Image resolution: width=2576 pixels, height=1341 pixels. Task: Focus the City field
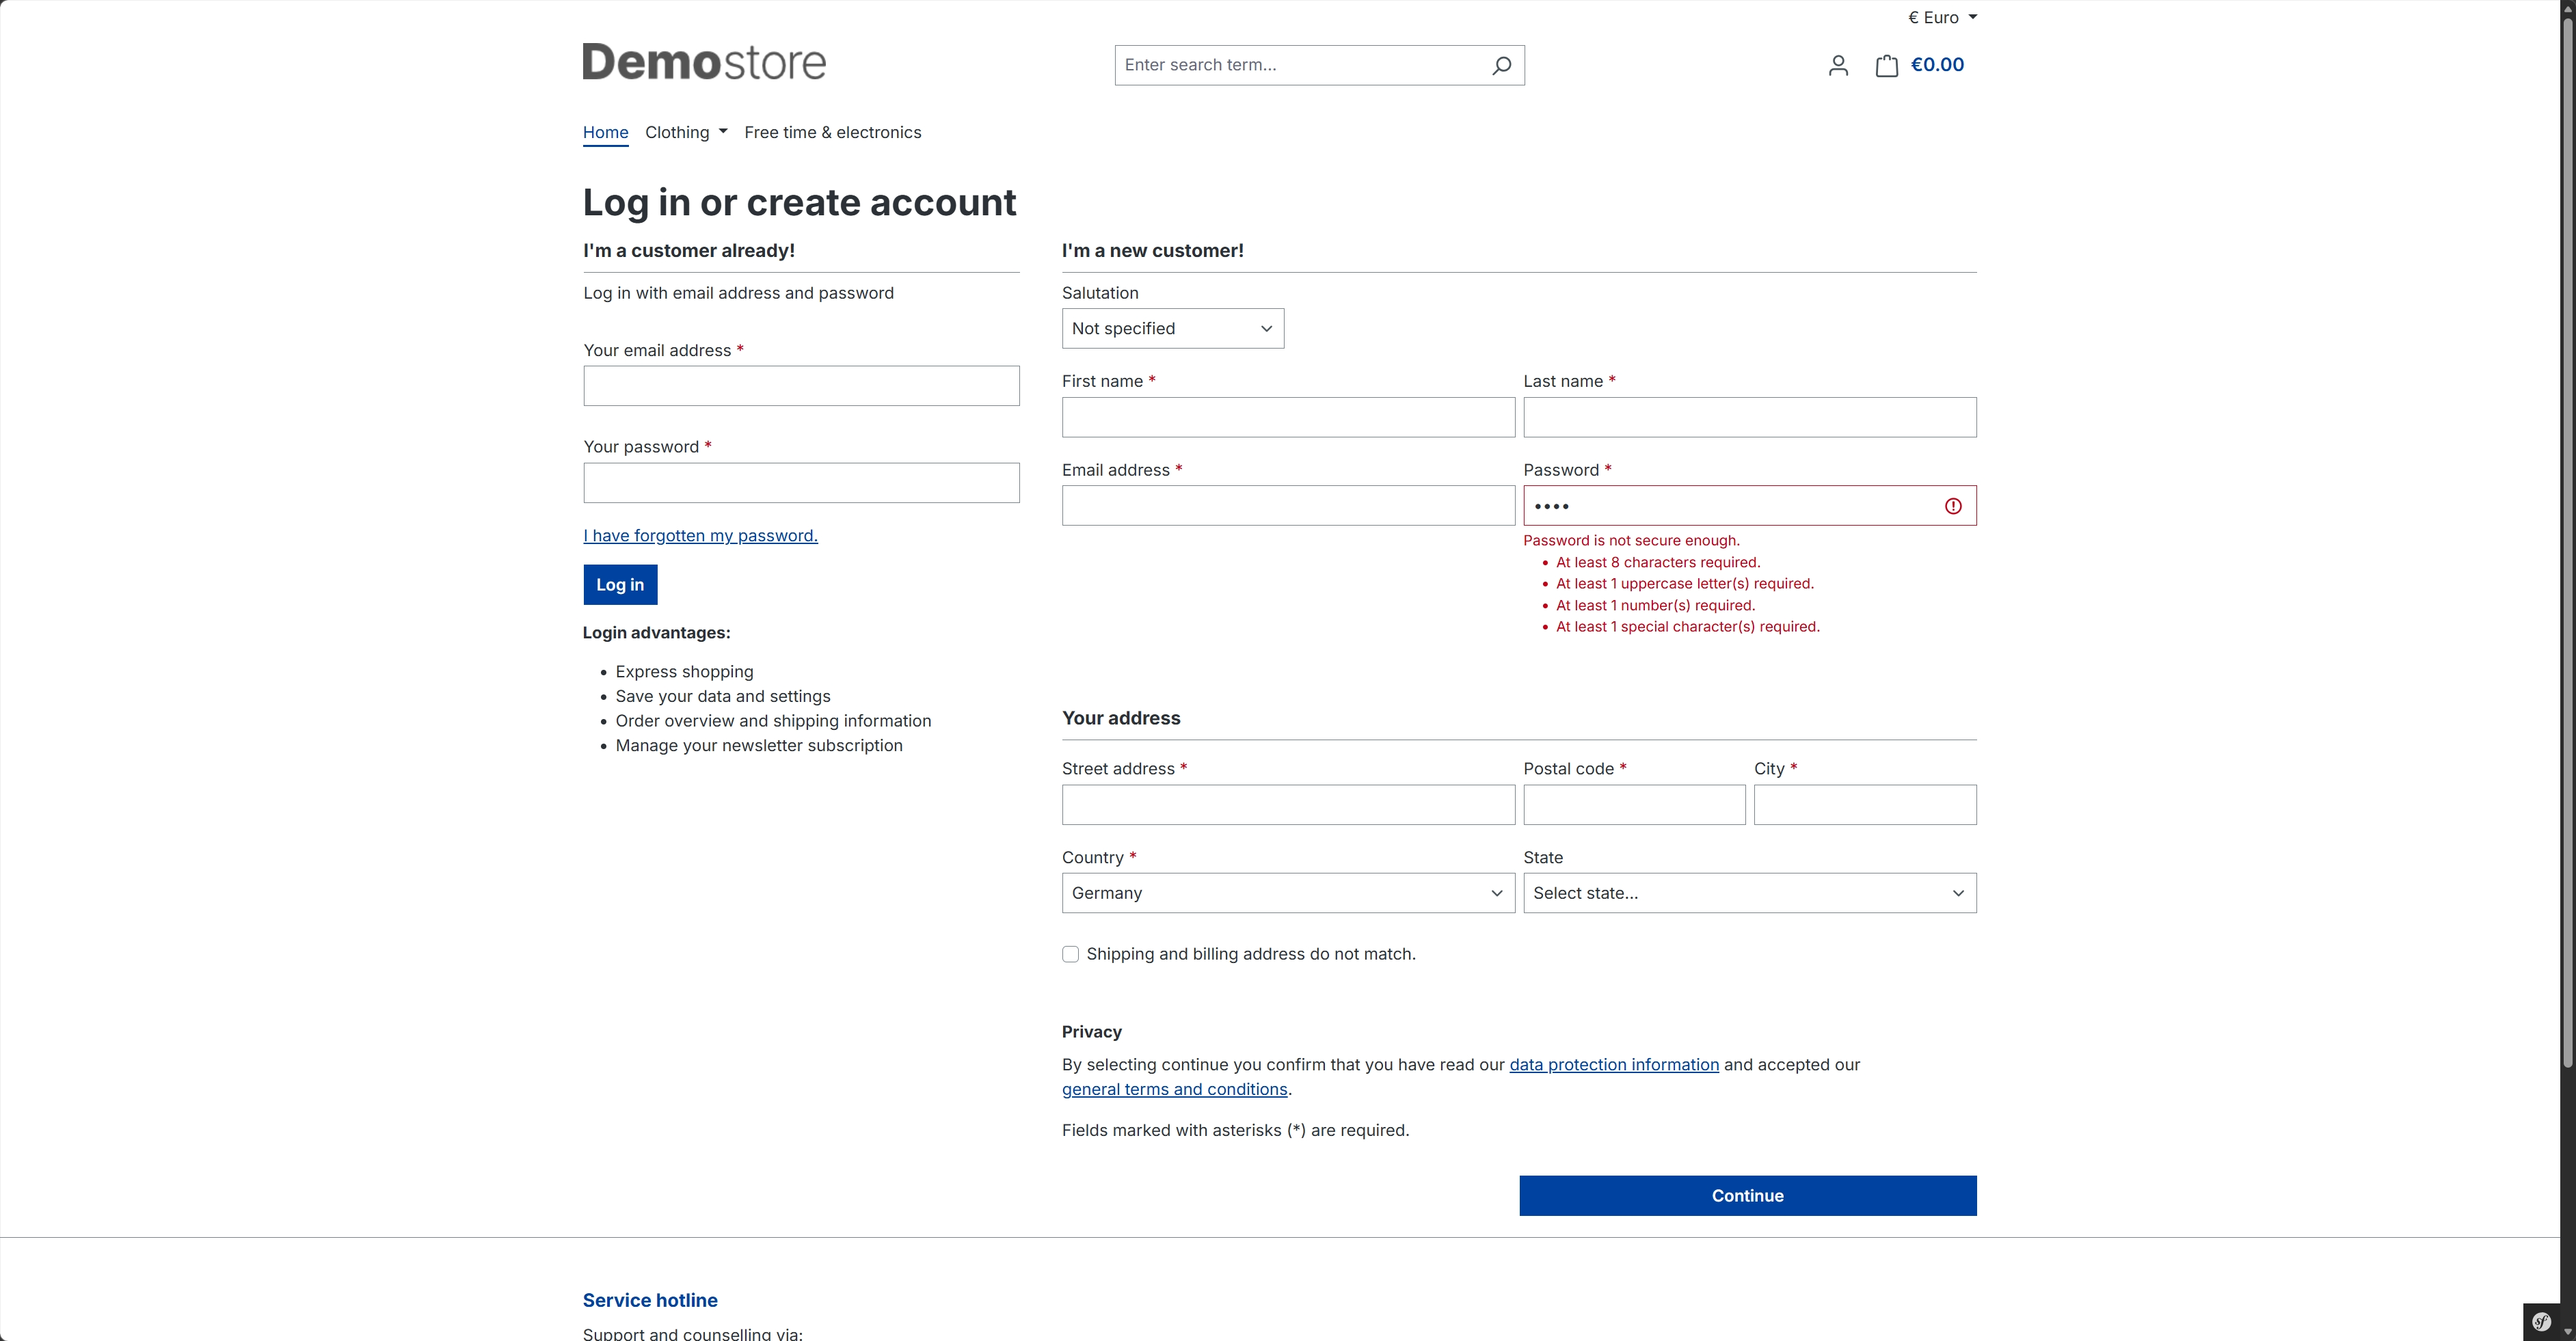pyautogui.click(x=1865, y=805)
